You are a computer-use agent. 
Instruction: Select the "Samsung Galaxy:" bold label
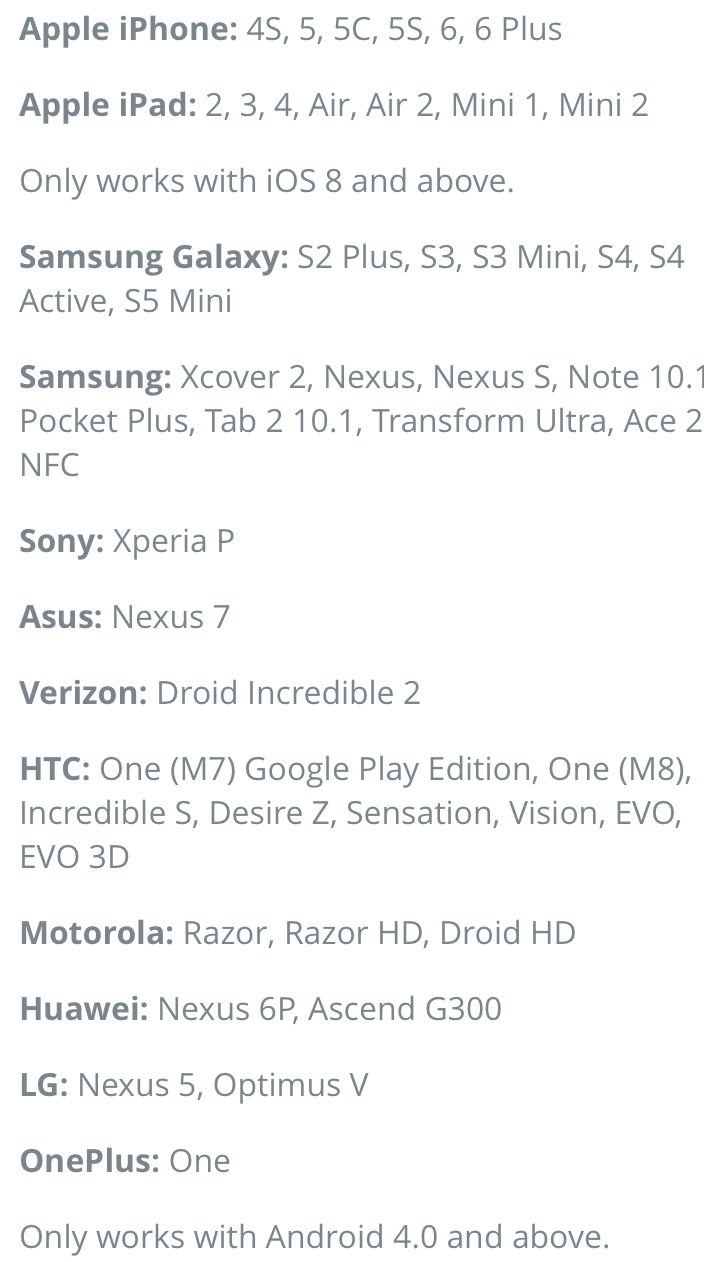tap(153, 257)
